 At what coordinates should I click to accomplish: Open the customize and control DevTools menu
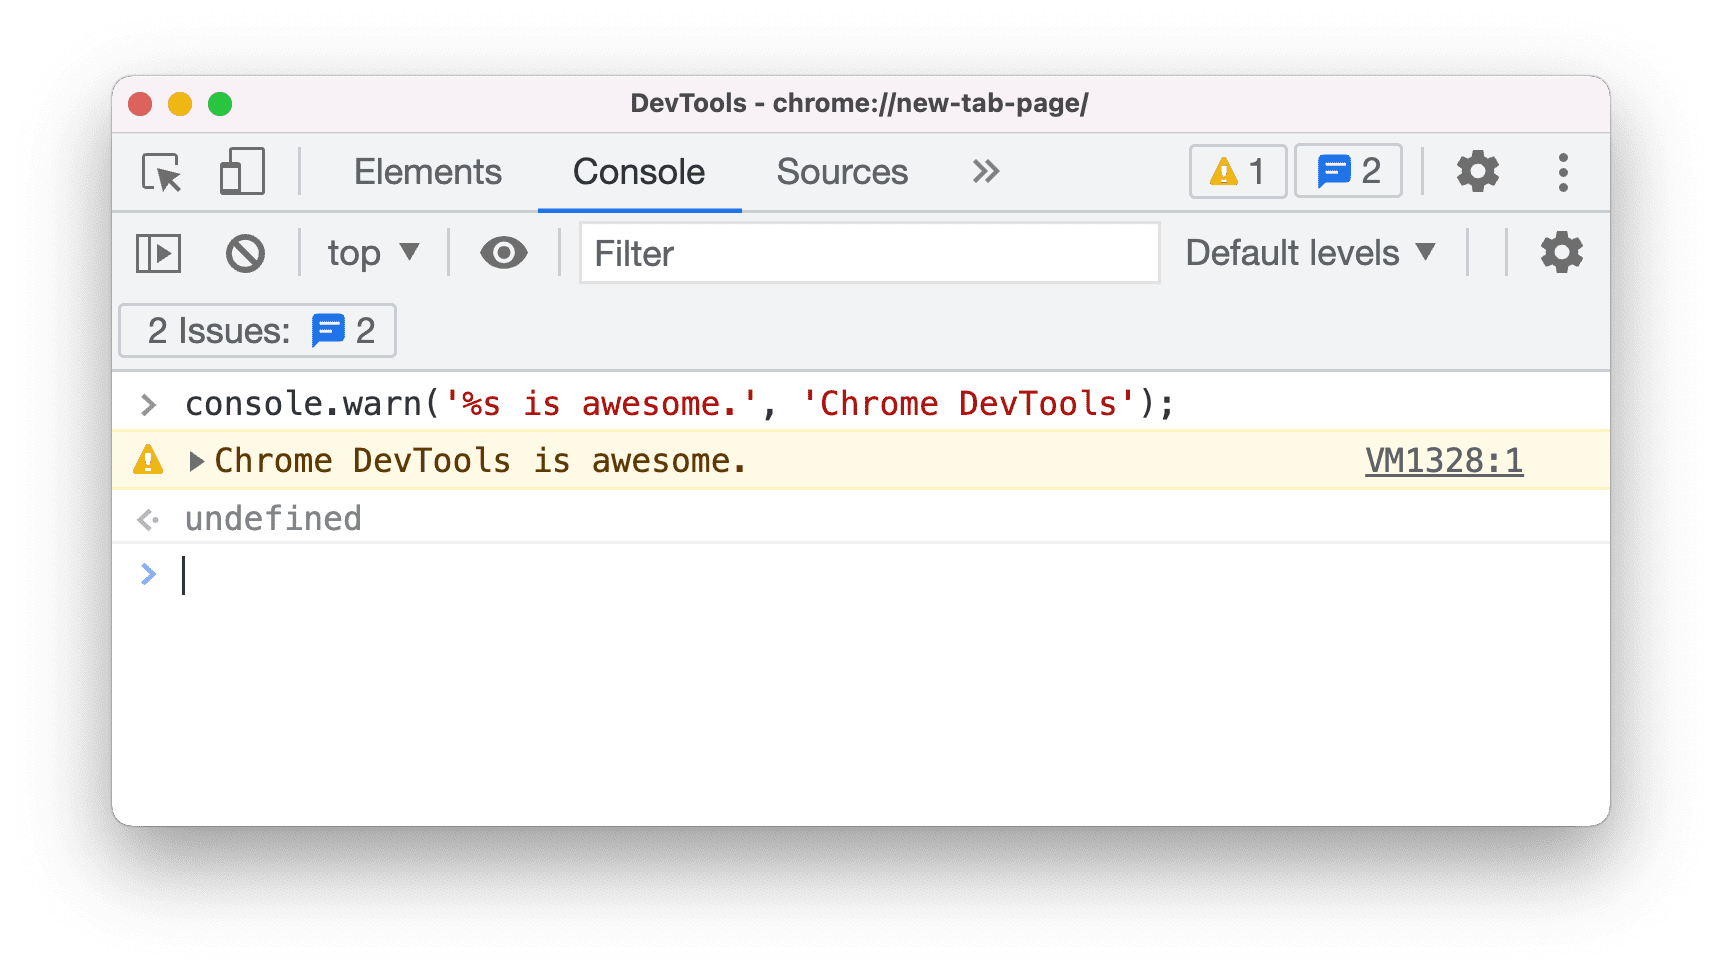[1563, 171]
